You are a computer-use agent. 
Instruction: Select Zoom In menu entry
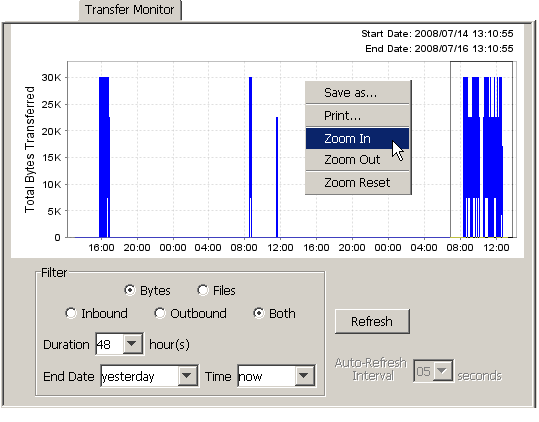pyautogui.click(x=358, y=138)
